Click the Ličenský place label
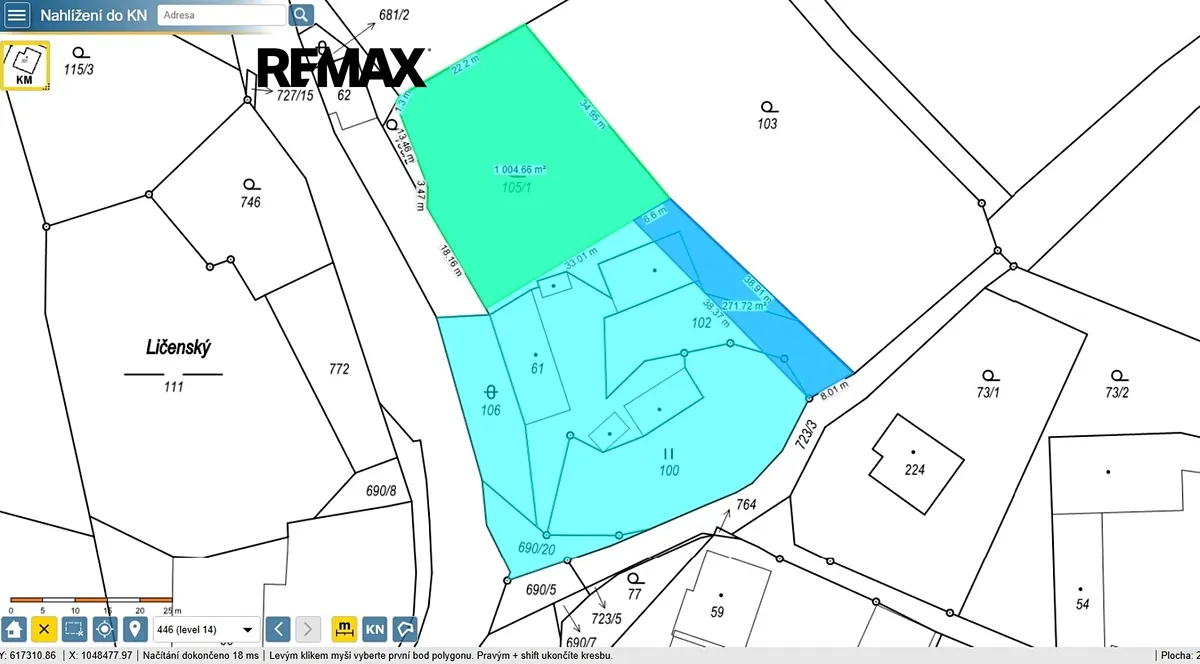 pos(178,348)
